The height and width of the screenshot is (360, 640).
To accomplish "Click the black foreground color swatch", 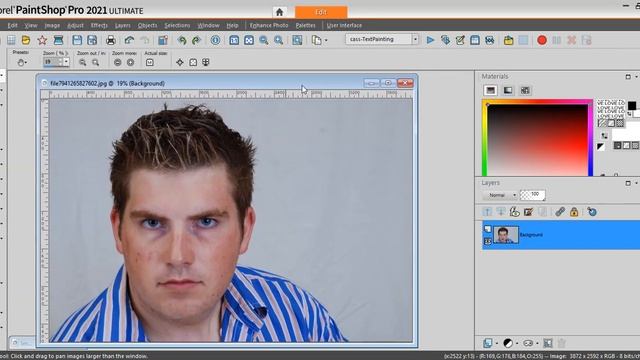I will (x=632, y=105).
